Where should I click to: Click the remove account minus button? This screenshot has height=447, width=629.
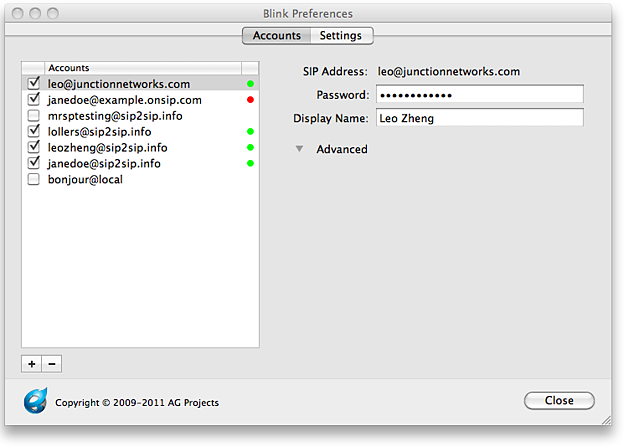coord(52,364)
